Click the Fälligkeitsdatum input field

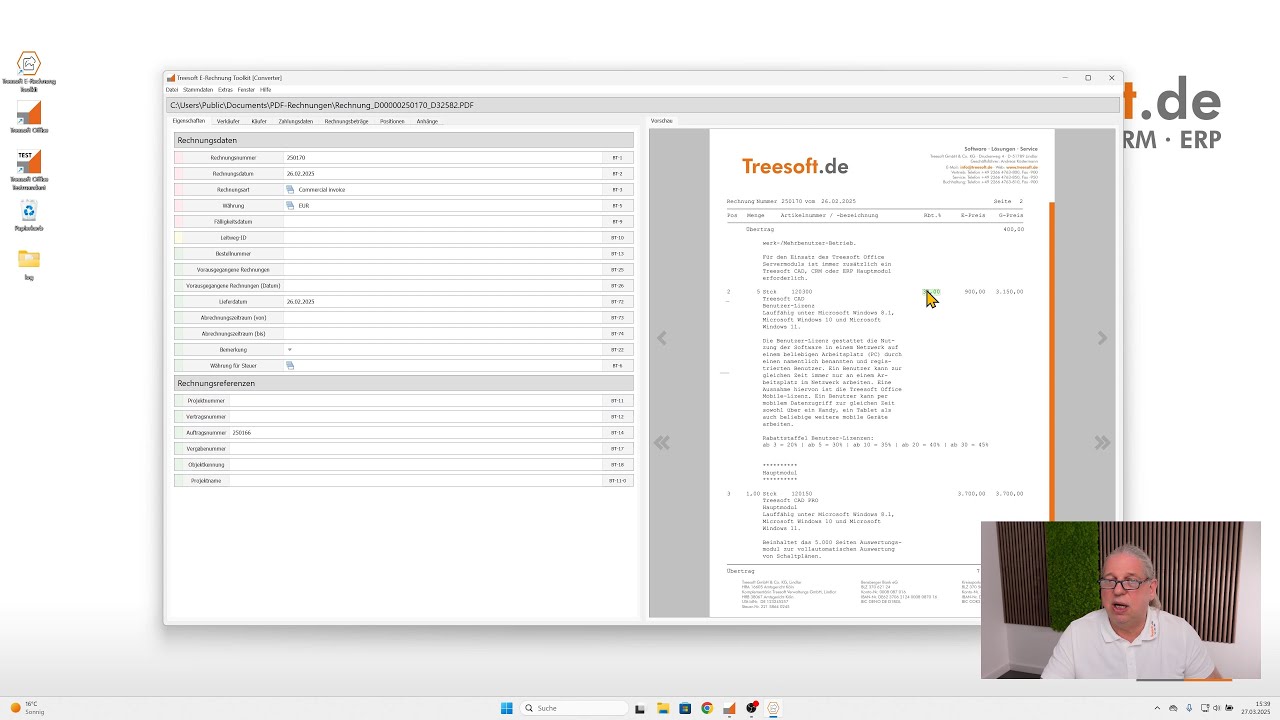(x=444, y=221)
